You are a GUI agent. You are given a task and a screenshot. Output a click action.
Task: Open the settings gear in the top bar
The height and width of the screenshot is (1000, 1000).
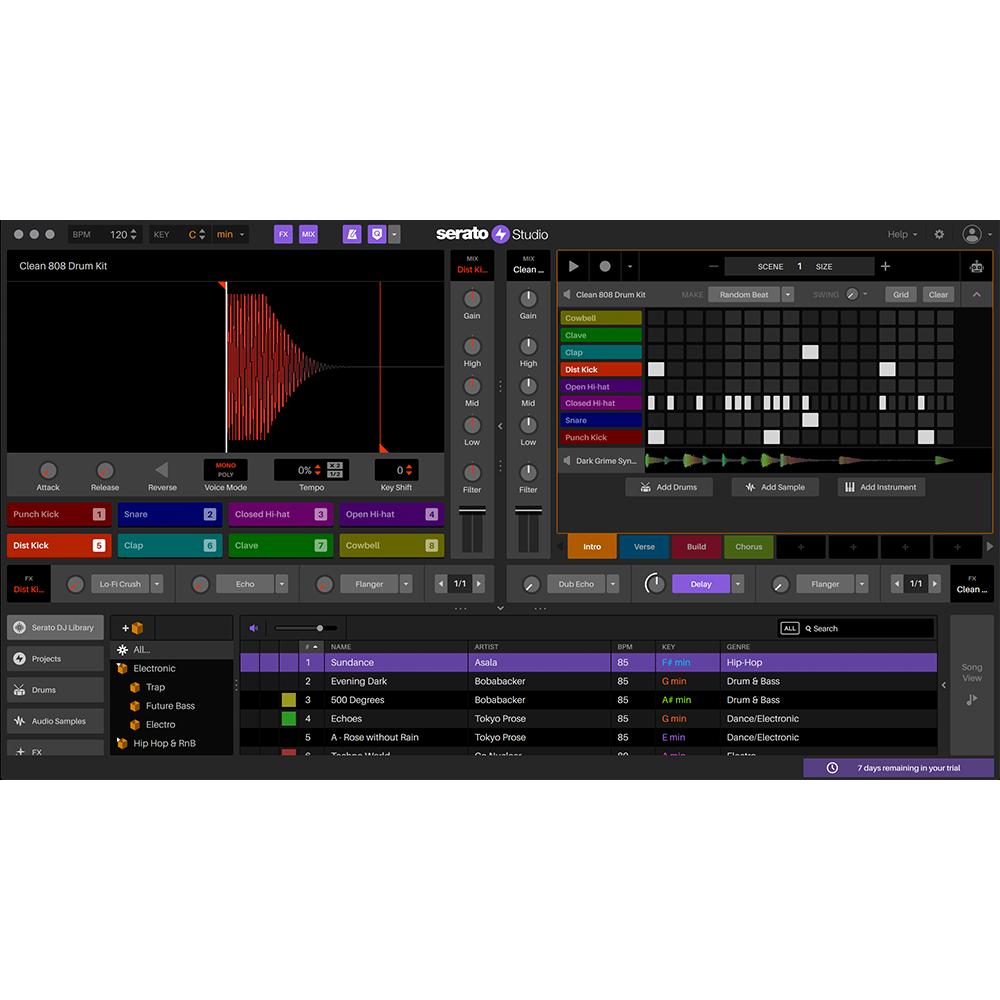pos(938,233)
